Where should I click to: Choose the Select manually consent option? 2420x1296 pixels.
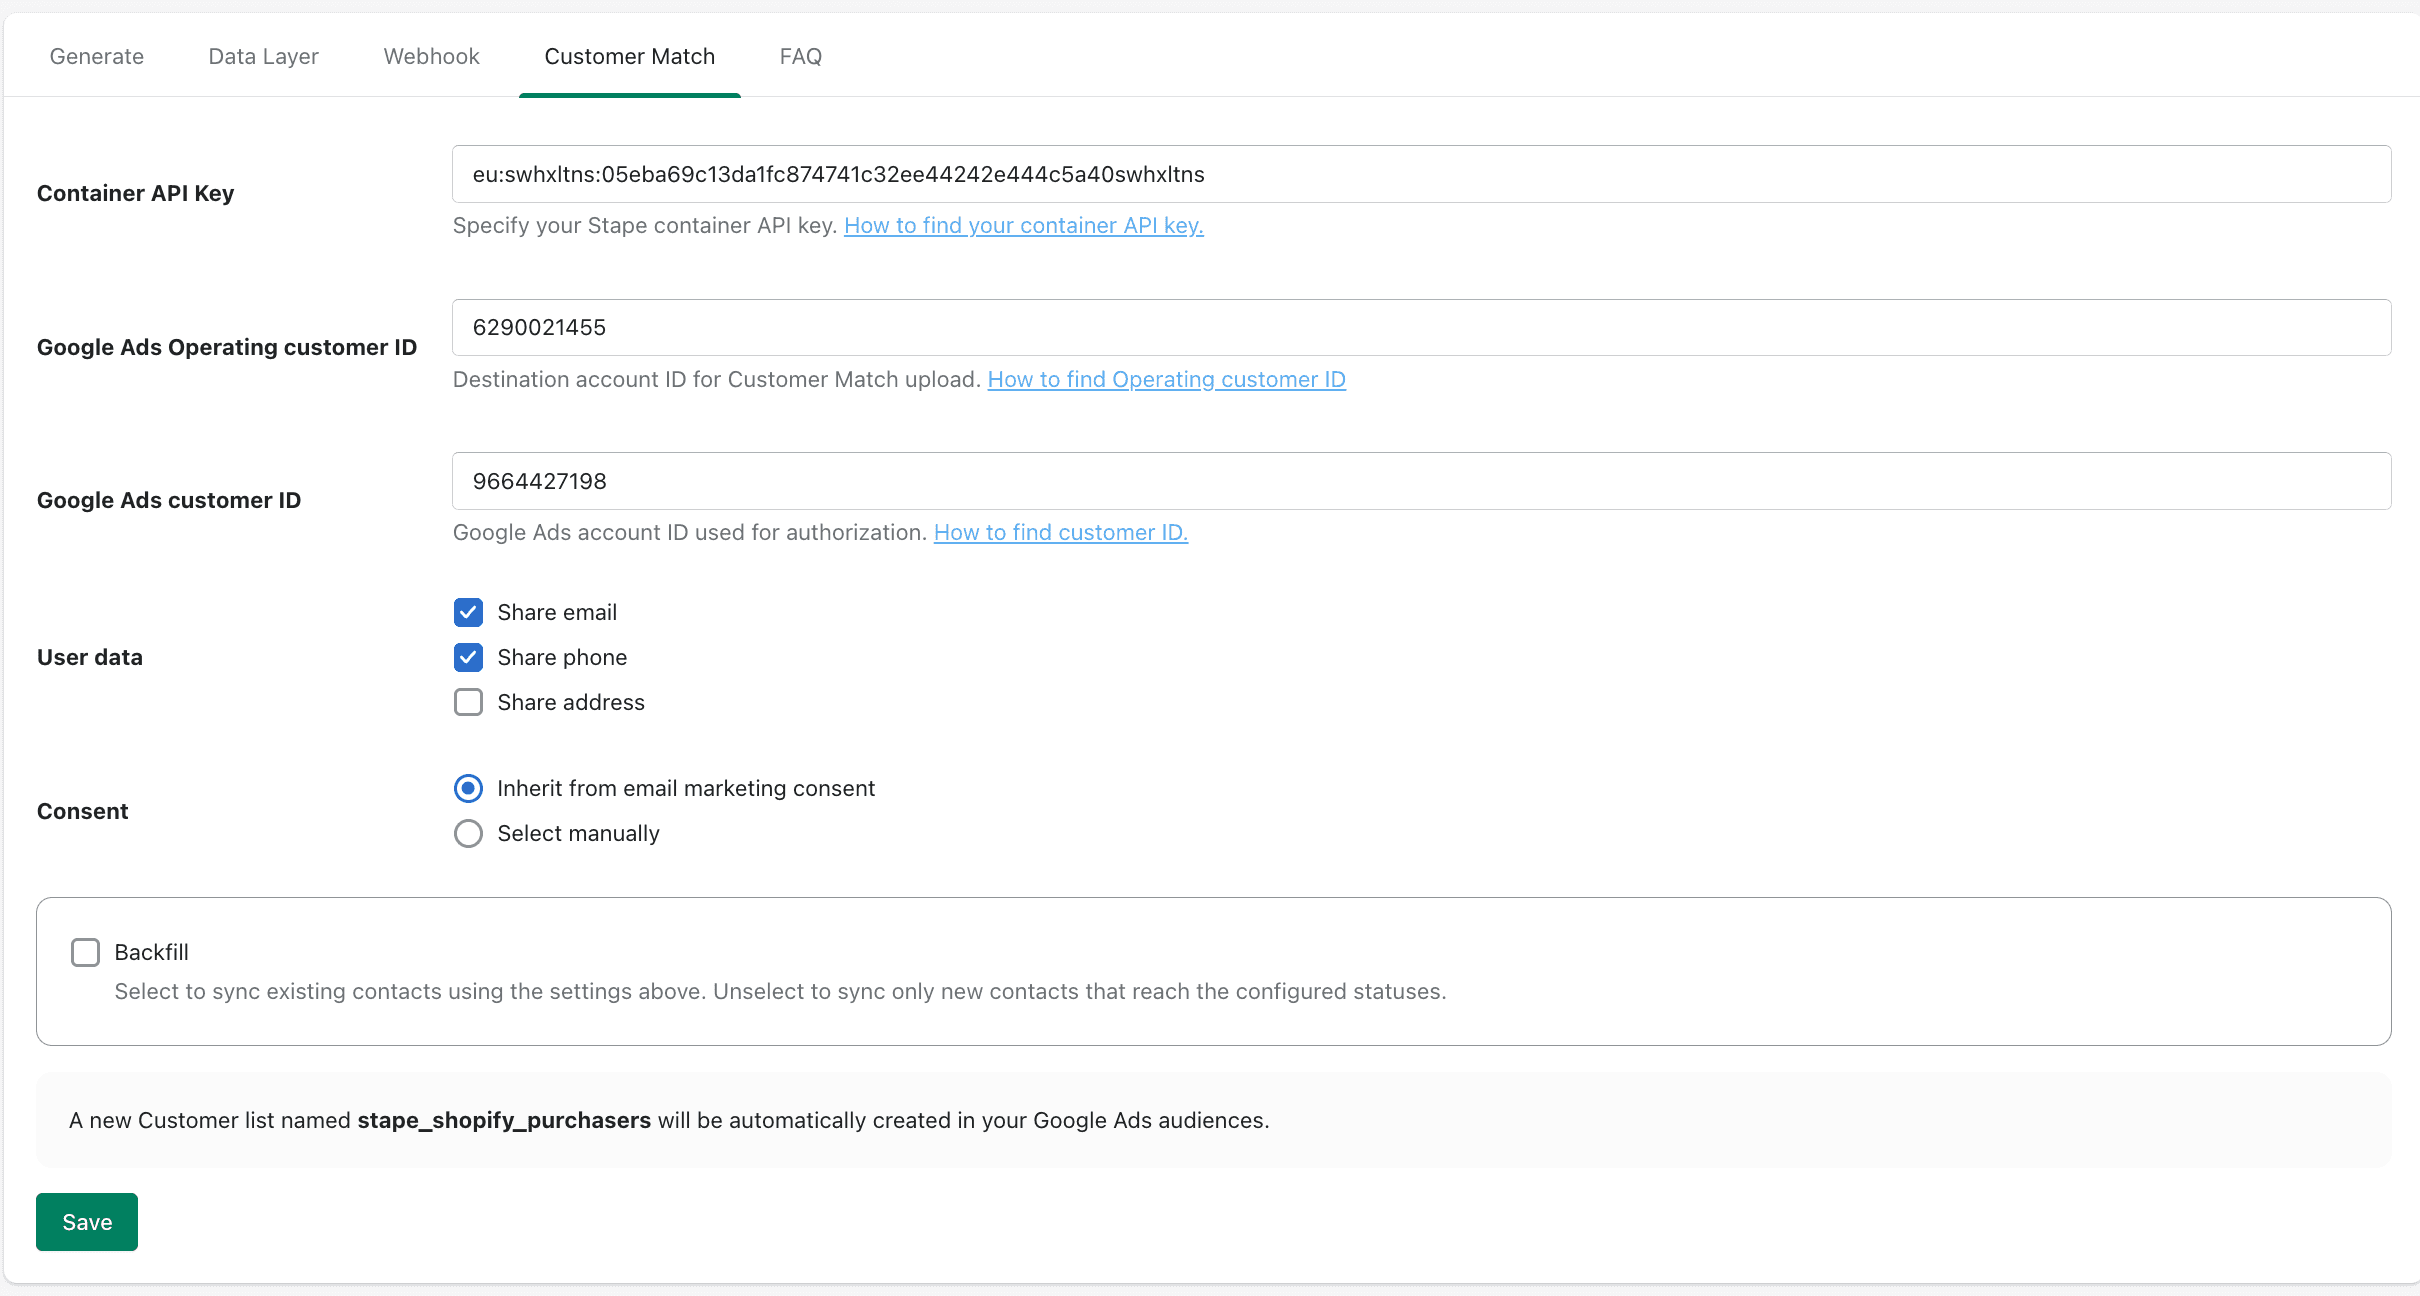tap(468, 833)
